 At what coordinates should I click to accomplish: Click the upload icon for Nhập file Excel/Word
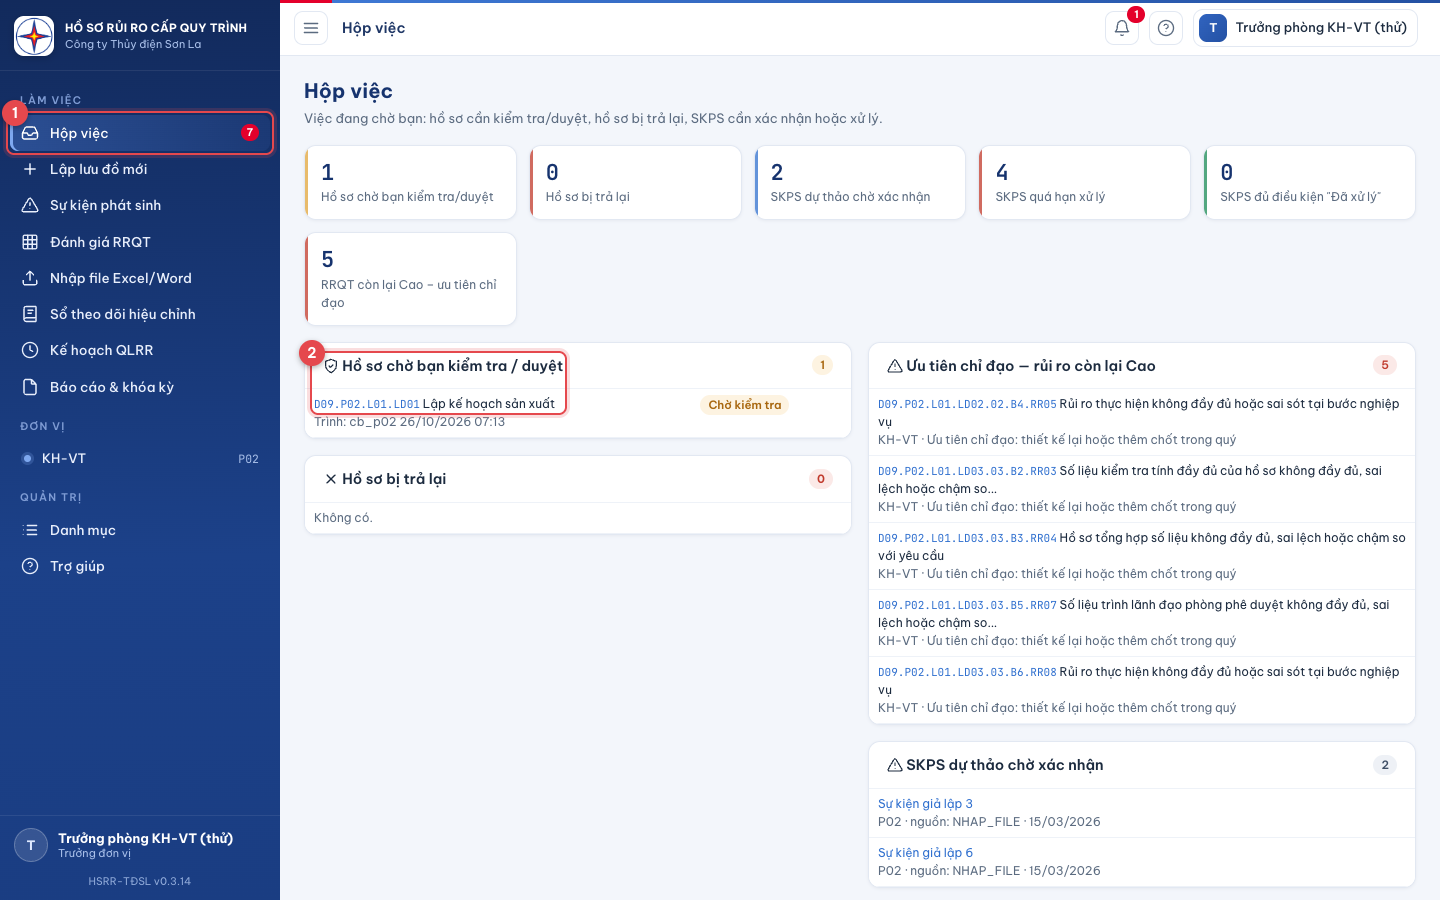(x=30, y=278)
